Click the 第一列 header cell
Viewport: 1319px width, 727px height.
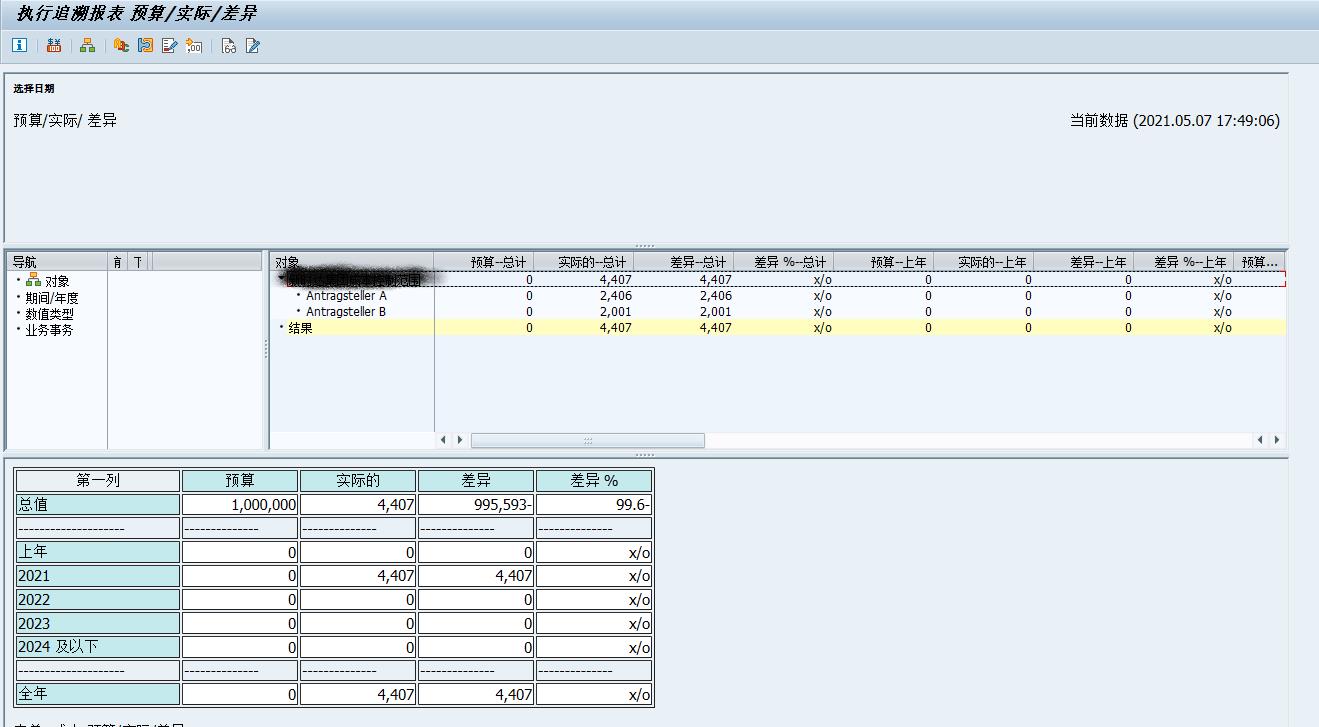click(x=98, y=481)
